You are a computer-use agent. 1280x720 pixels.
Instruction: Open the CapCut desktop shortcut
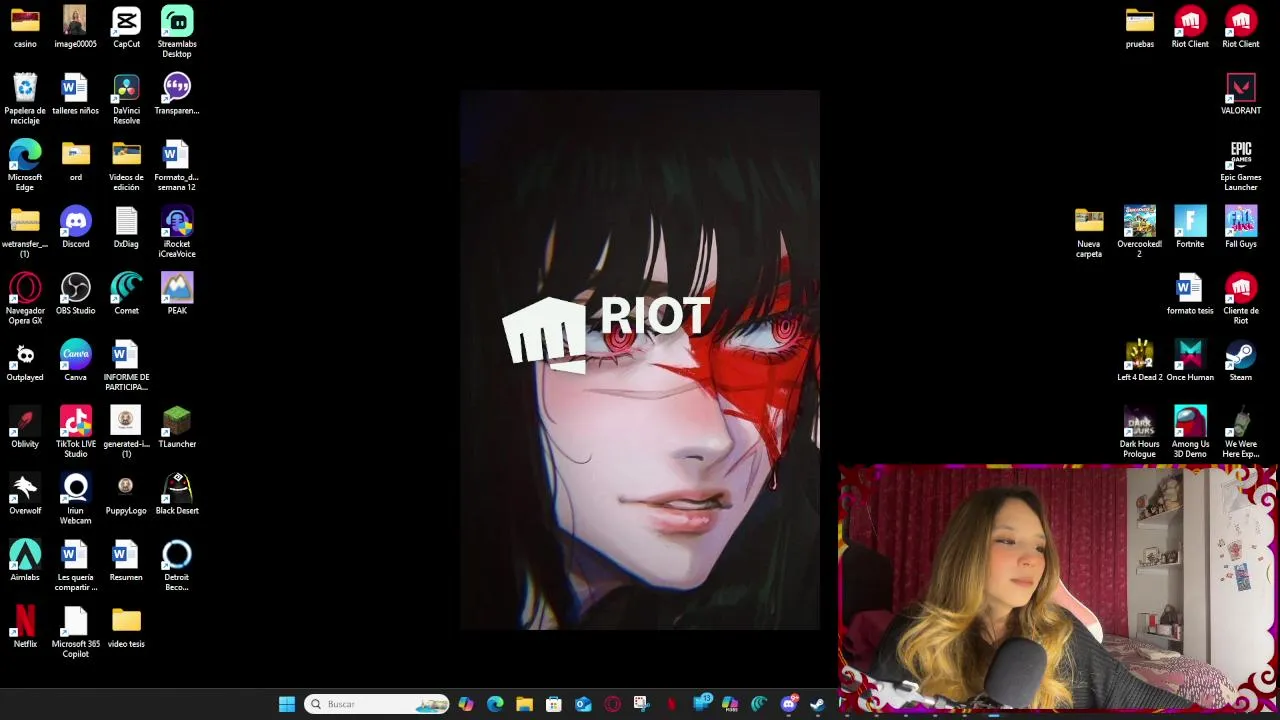pos(126,27)
